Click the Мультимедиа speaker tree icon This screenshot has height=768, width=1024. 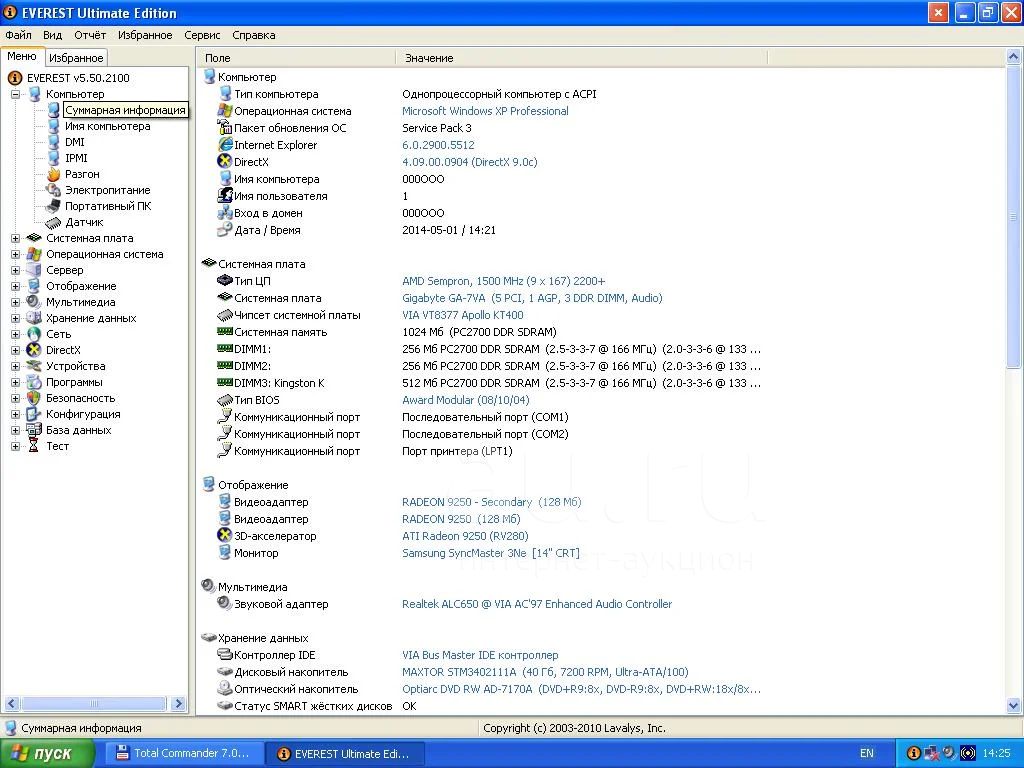tap(34, 302)
